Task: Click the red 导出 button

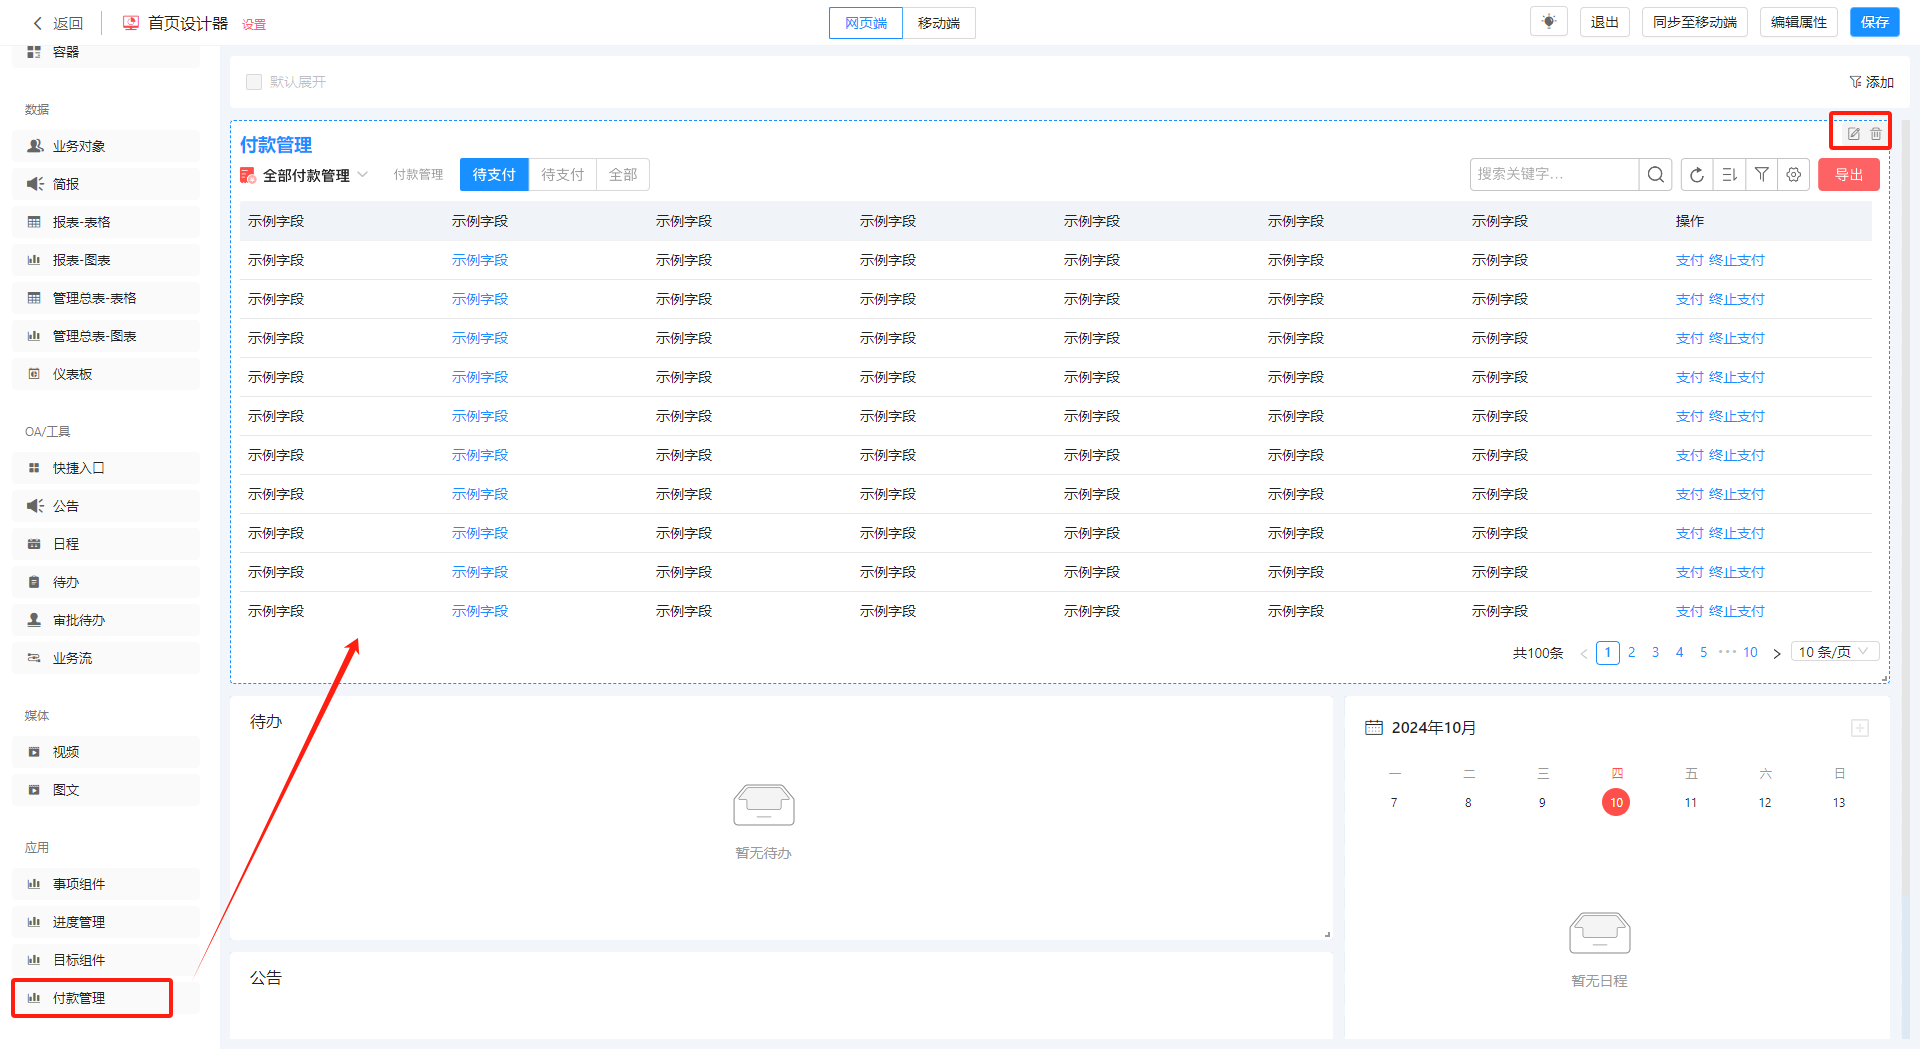Action: tap(1848, 175)
